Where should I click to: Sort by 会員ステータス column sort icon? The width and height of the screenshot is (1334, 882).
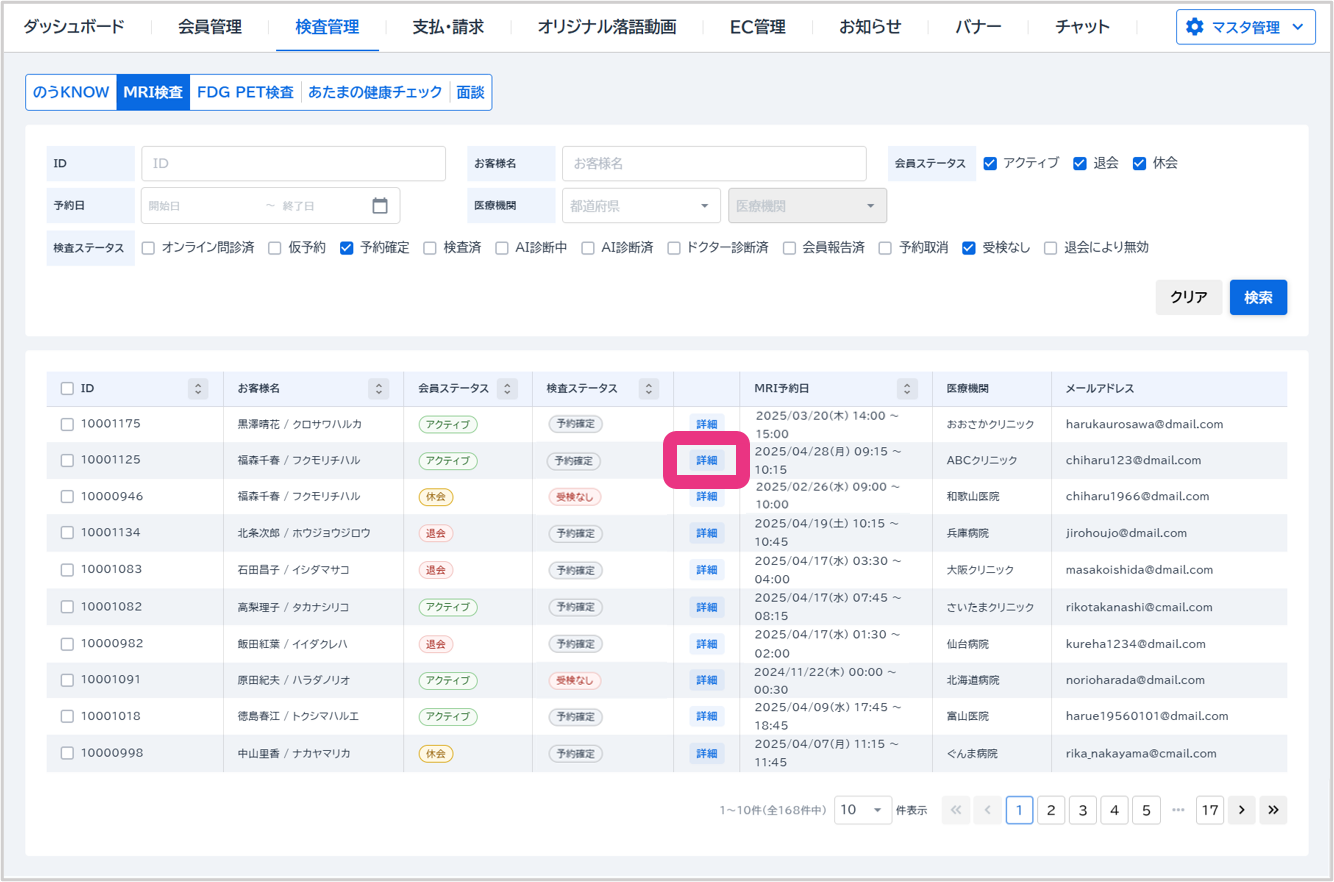507,389
